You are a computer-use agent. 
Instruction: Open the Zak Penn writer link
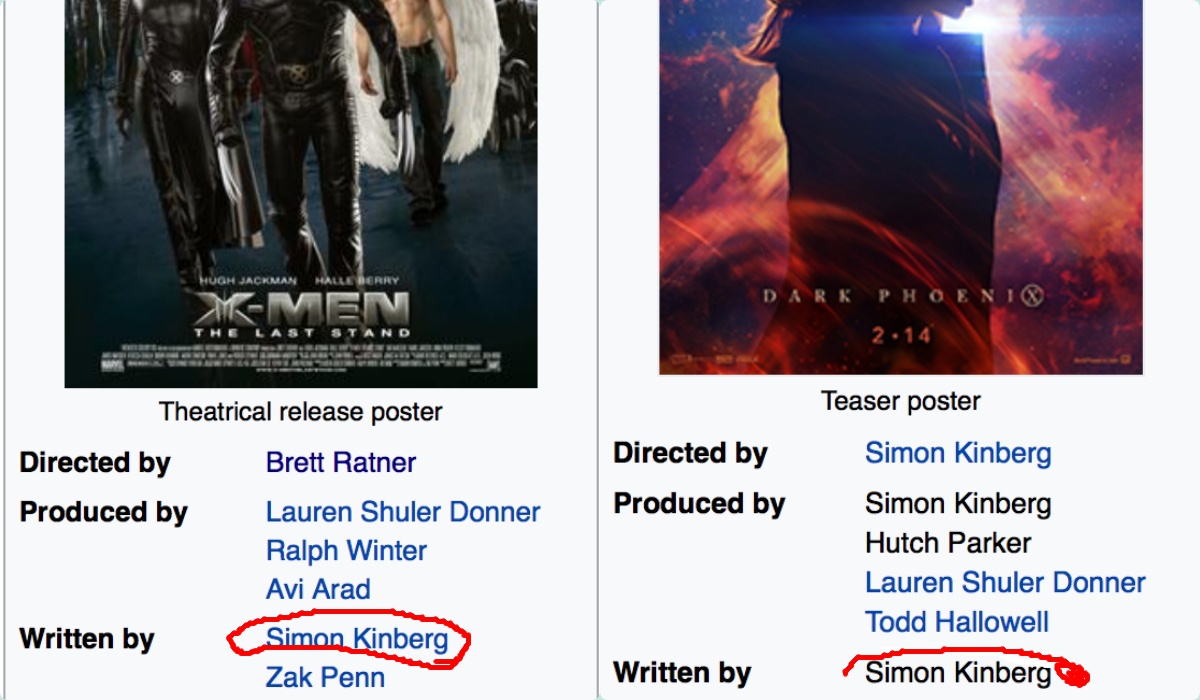tap(325, 677)
